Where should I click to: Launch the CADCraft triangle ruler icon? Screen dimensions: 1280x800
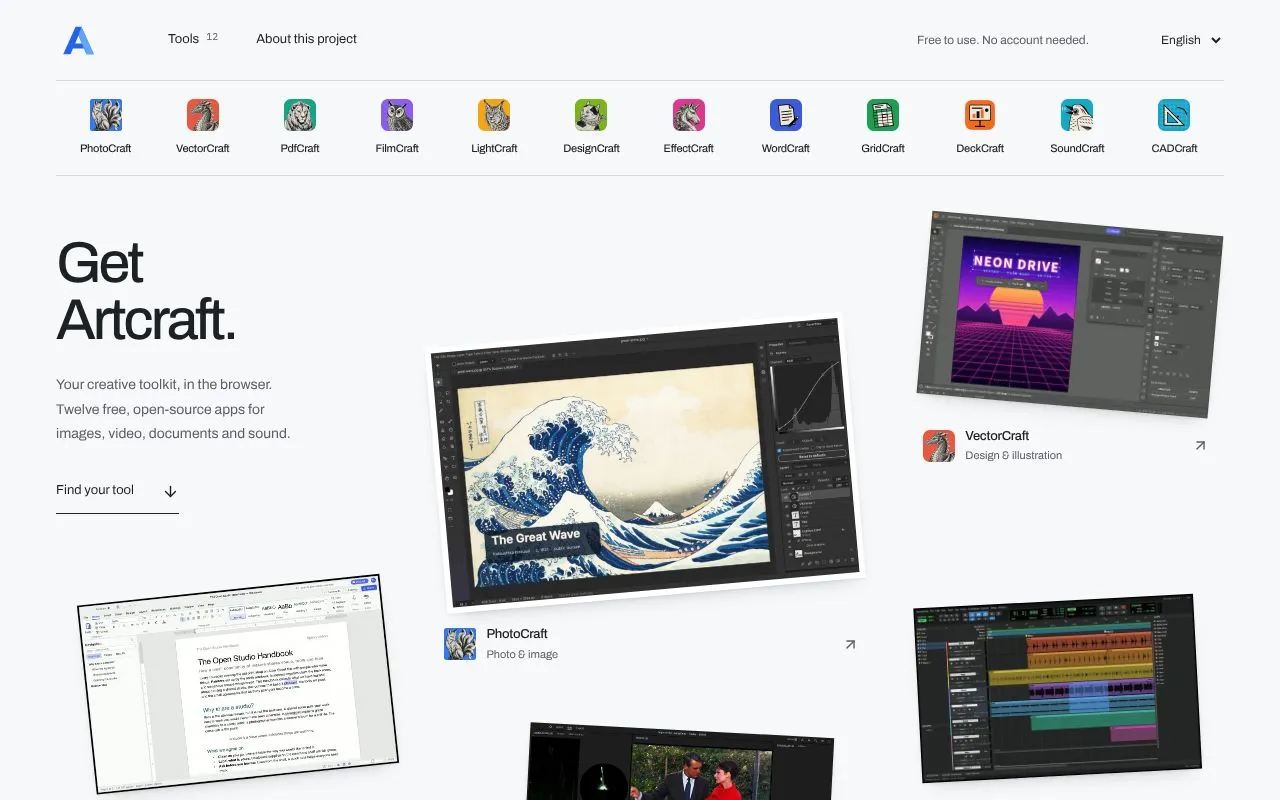tap(1174, 115)
